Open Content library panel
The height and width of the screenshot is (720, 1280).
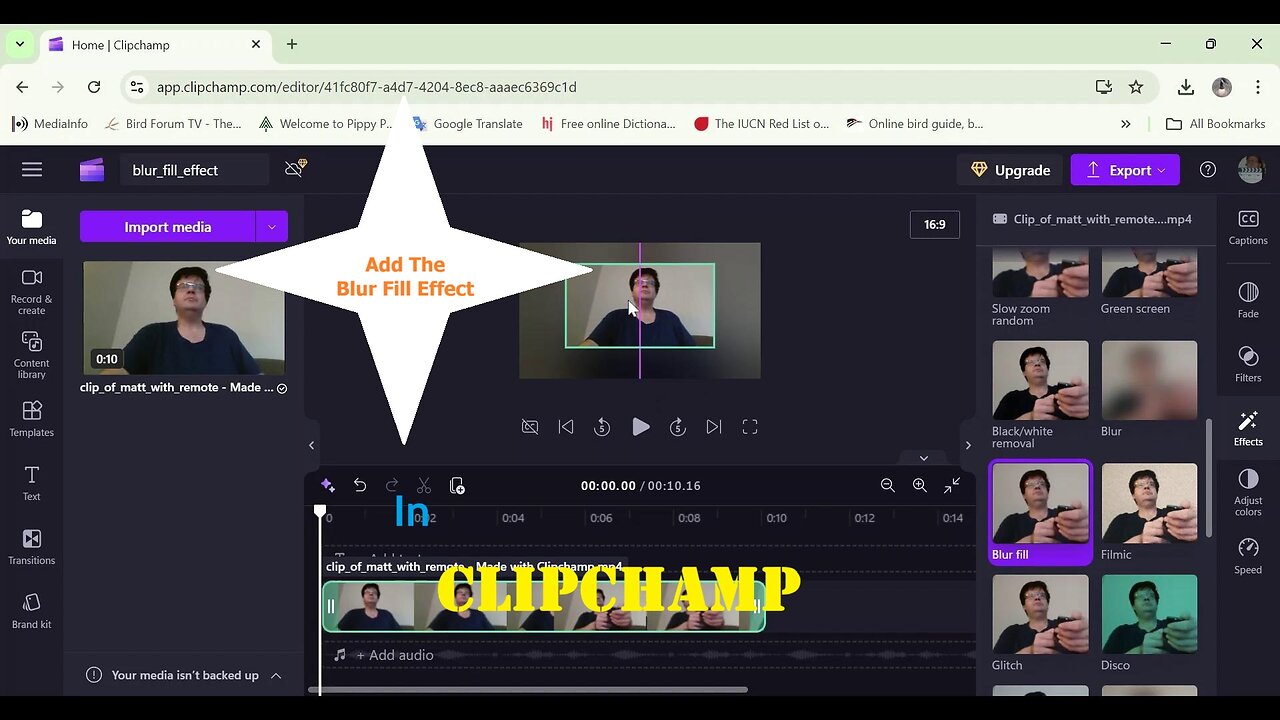tap(32, 355)
